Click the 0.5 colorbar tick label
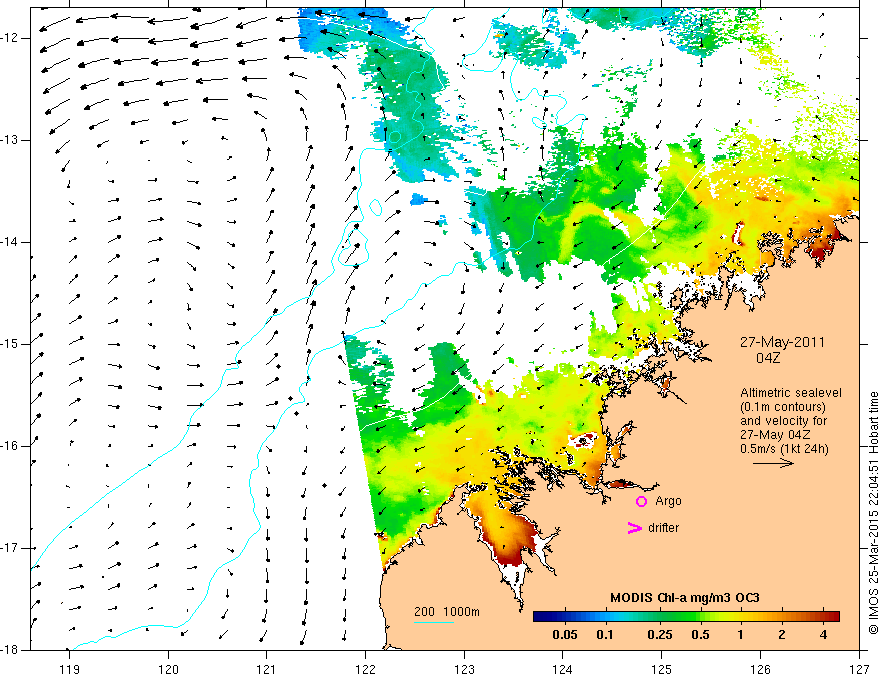 point(700,635)
